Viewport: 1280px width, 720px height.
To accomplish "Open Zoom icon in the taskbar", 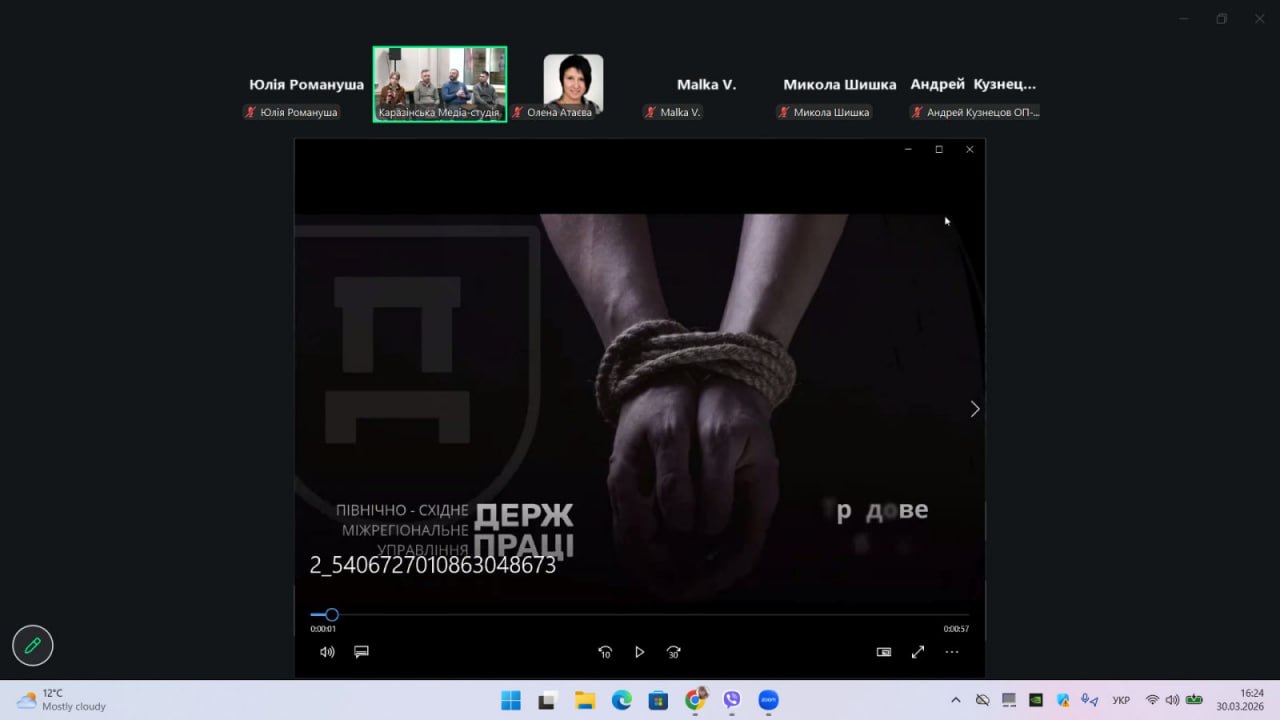I will pos(768,700).
